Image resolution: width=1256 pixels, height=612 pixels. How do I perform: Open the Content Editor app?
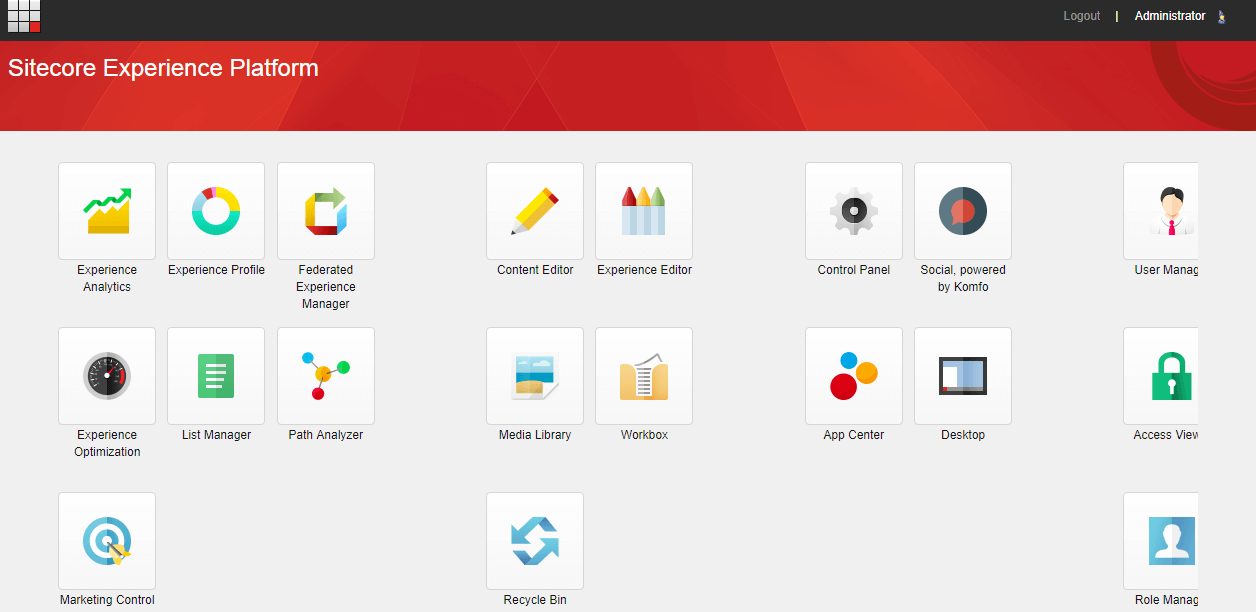(x=535, y=211)
